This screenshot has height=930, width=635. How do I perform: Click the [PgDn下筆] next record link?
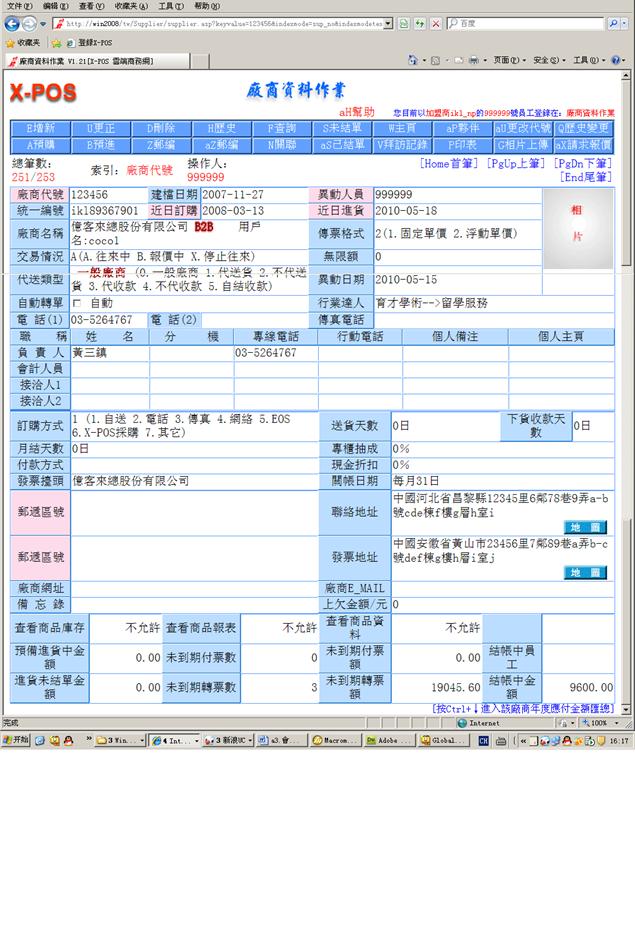pyautogui.click(x=586, y=163)
